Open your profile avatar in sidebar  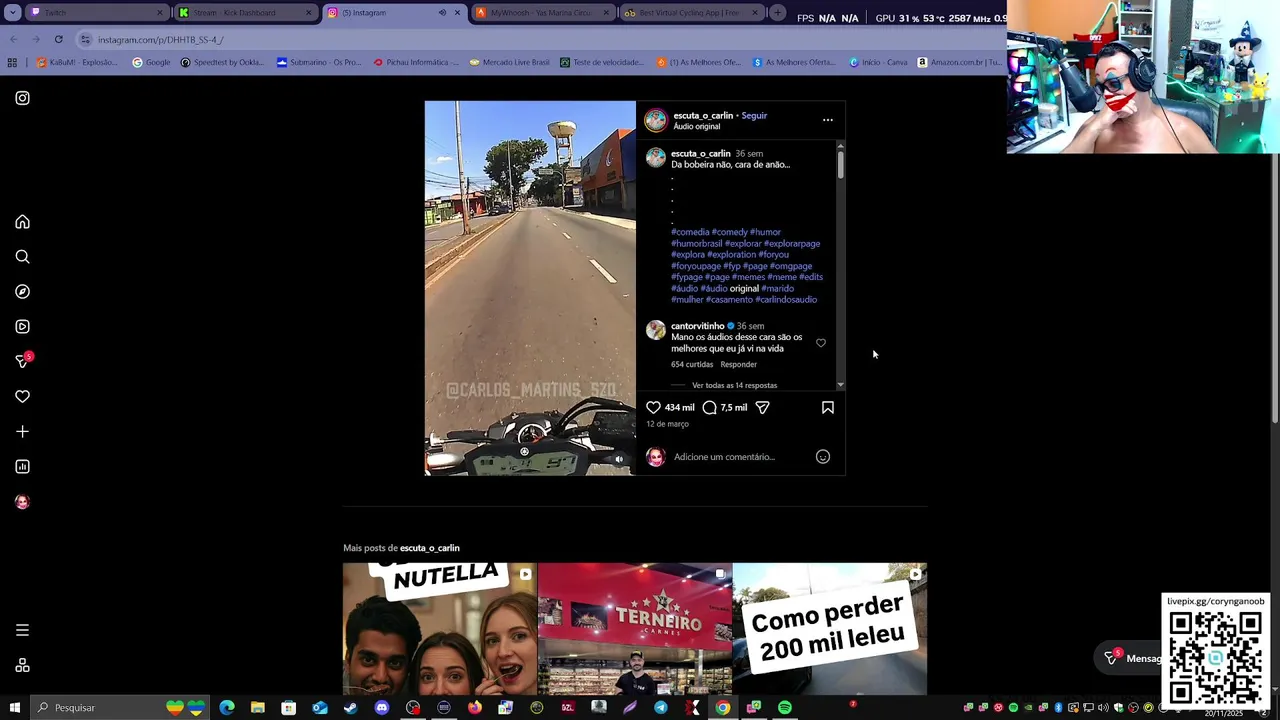click(x=22, y=502)
